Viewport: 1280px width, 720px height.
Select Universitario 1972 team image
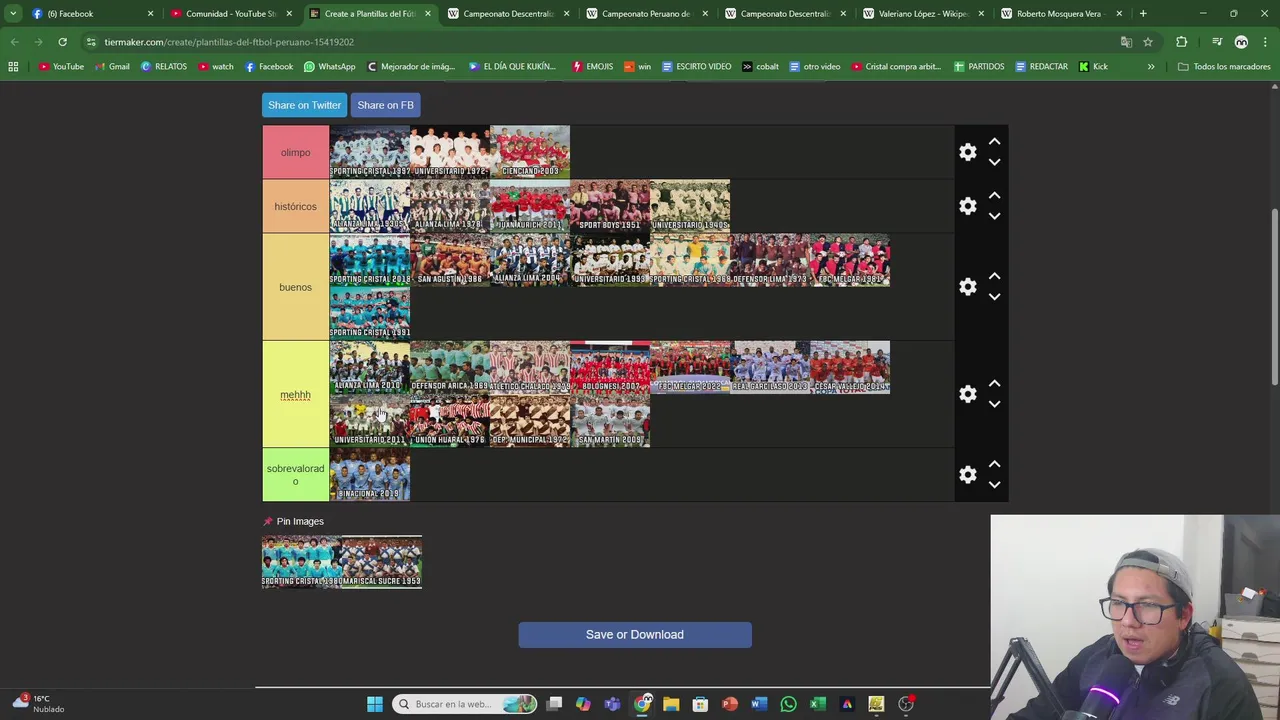(x=450, y=152)
